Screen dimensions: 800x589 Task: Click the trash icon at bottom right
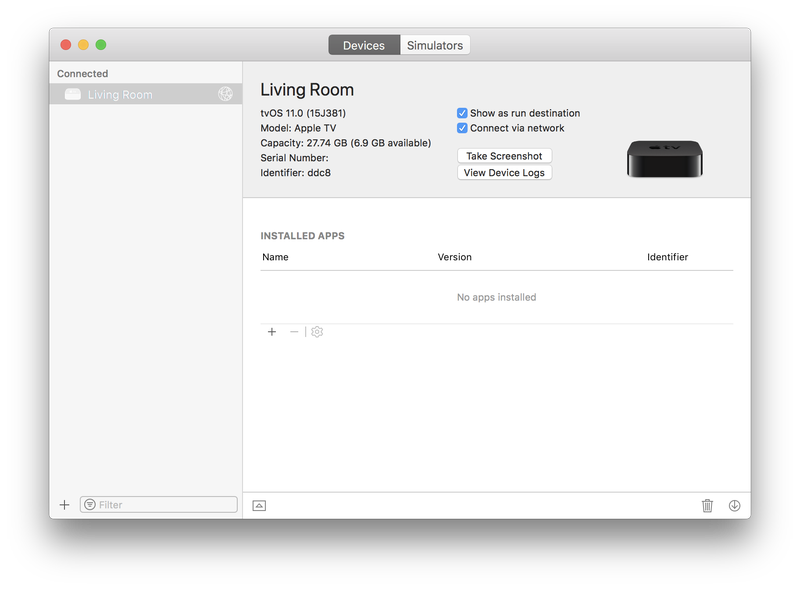(x=707, y=505)
